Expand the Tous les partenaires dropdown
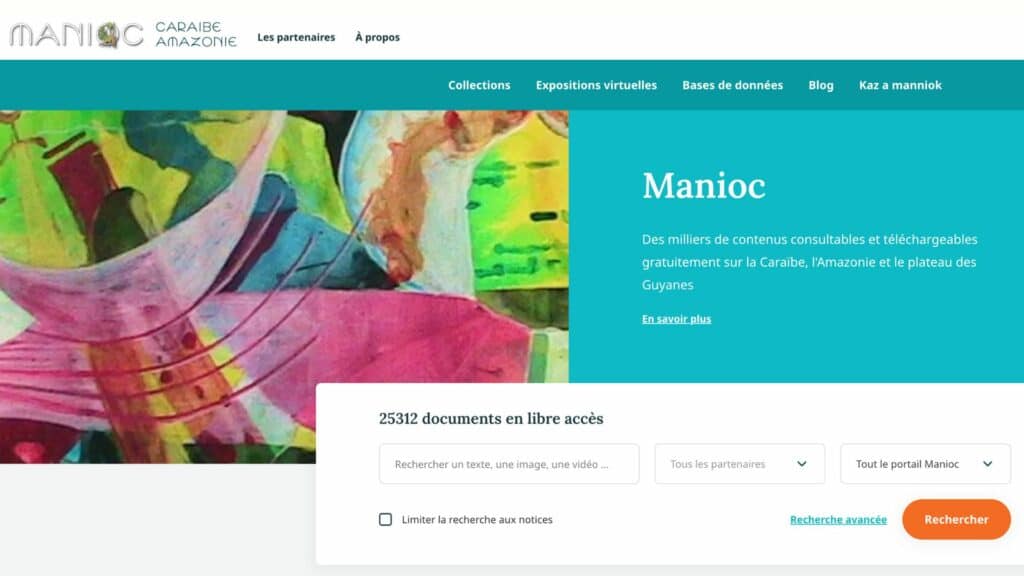1024x576 pixels. click(x=740, y=464)
